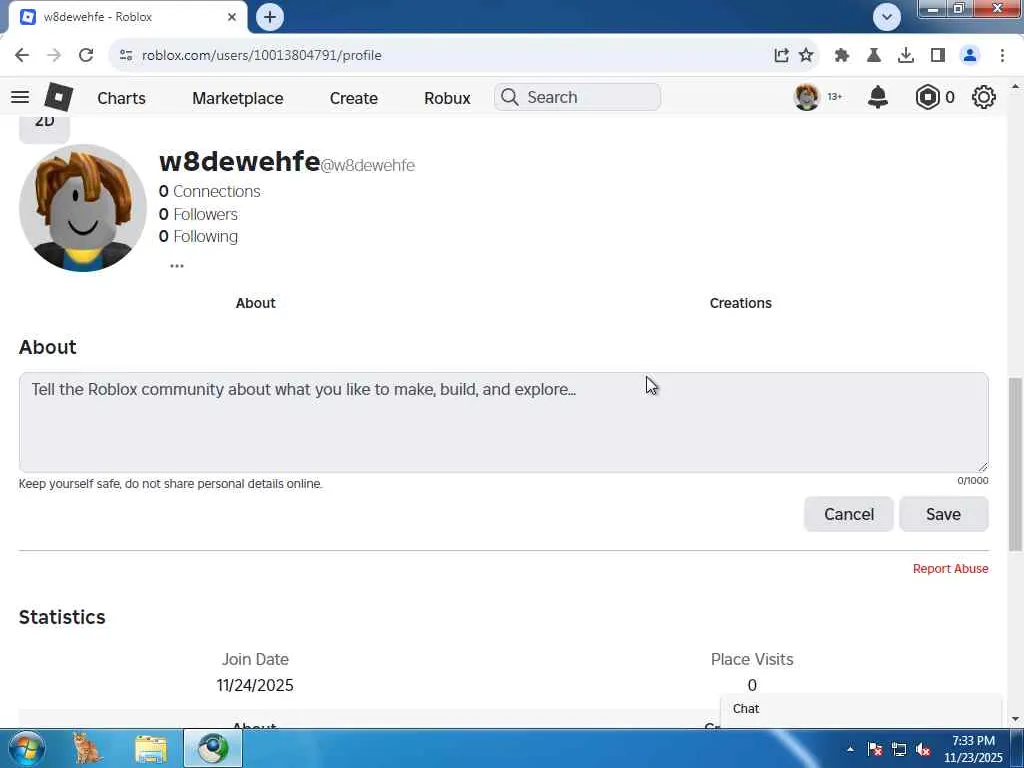Reload the Roblox profile page

pos(86,55)
